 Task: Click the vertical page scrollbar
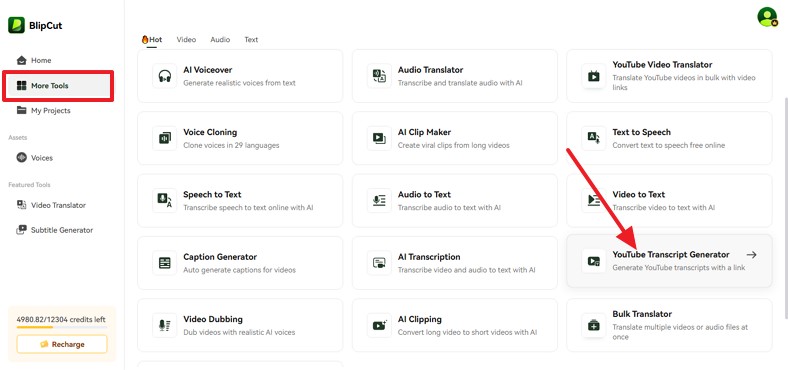[785, 209]
